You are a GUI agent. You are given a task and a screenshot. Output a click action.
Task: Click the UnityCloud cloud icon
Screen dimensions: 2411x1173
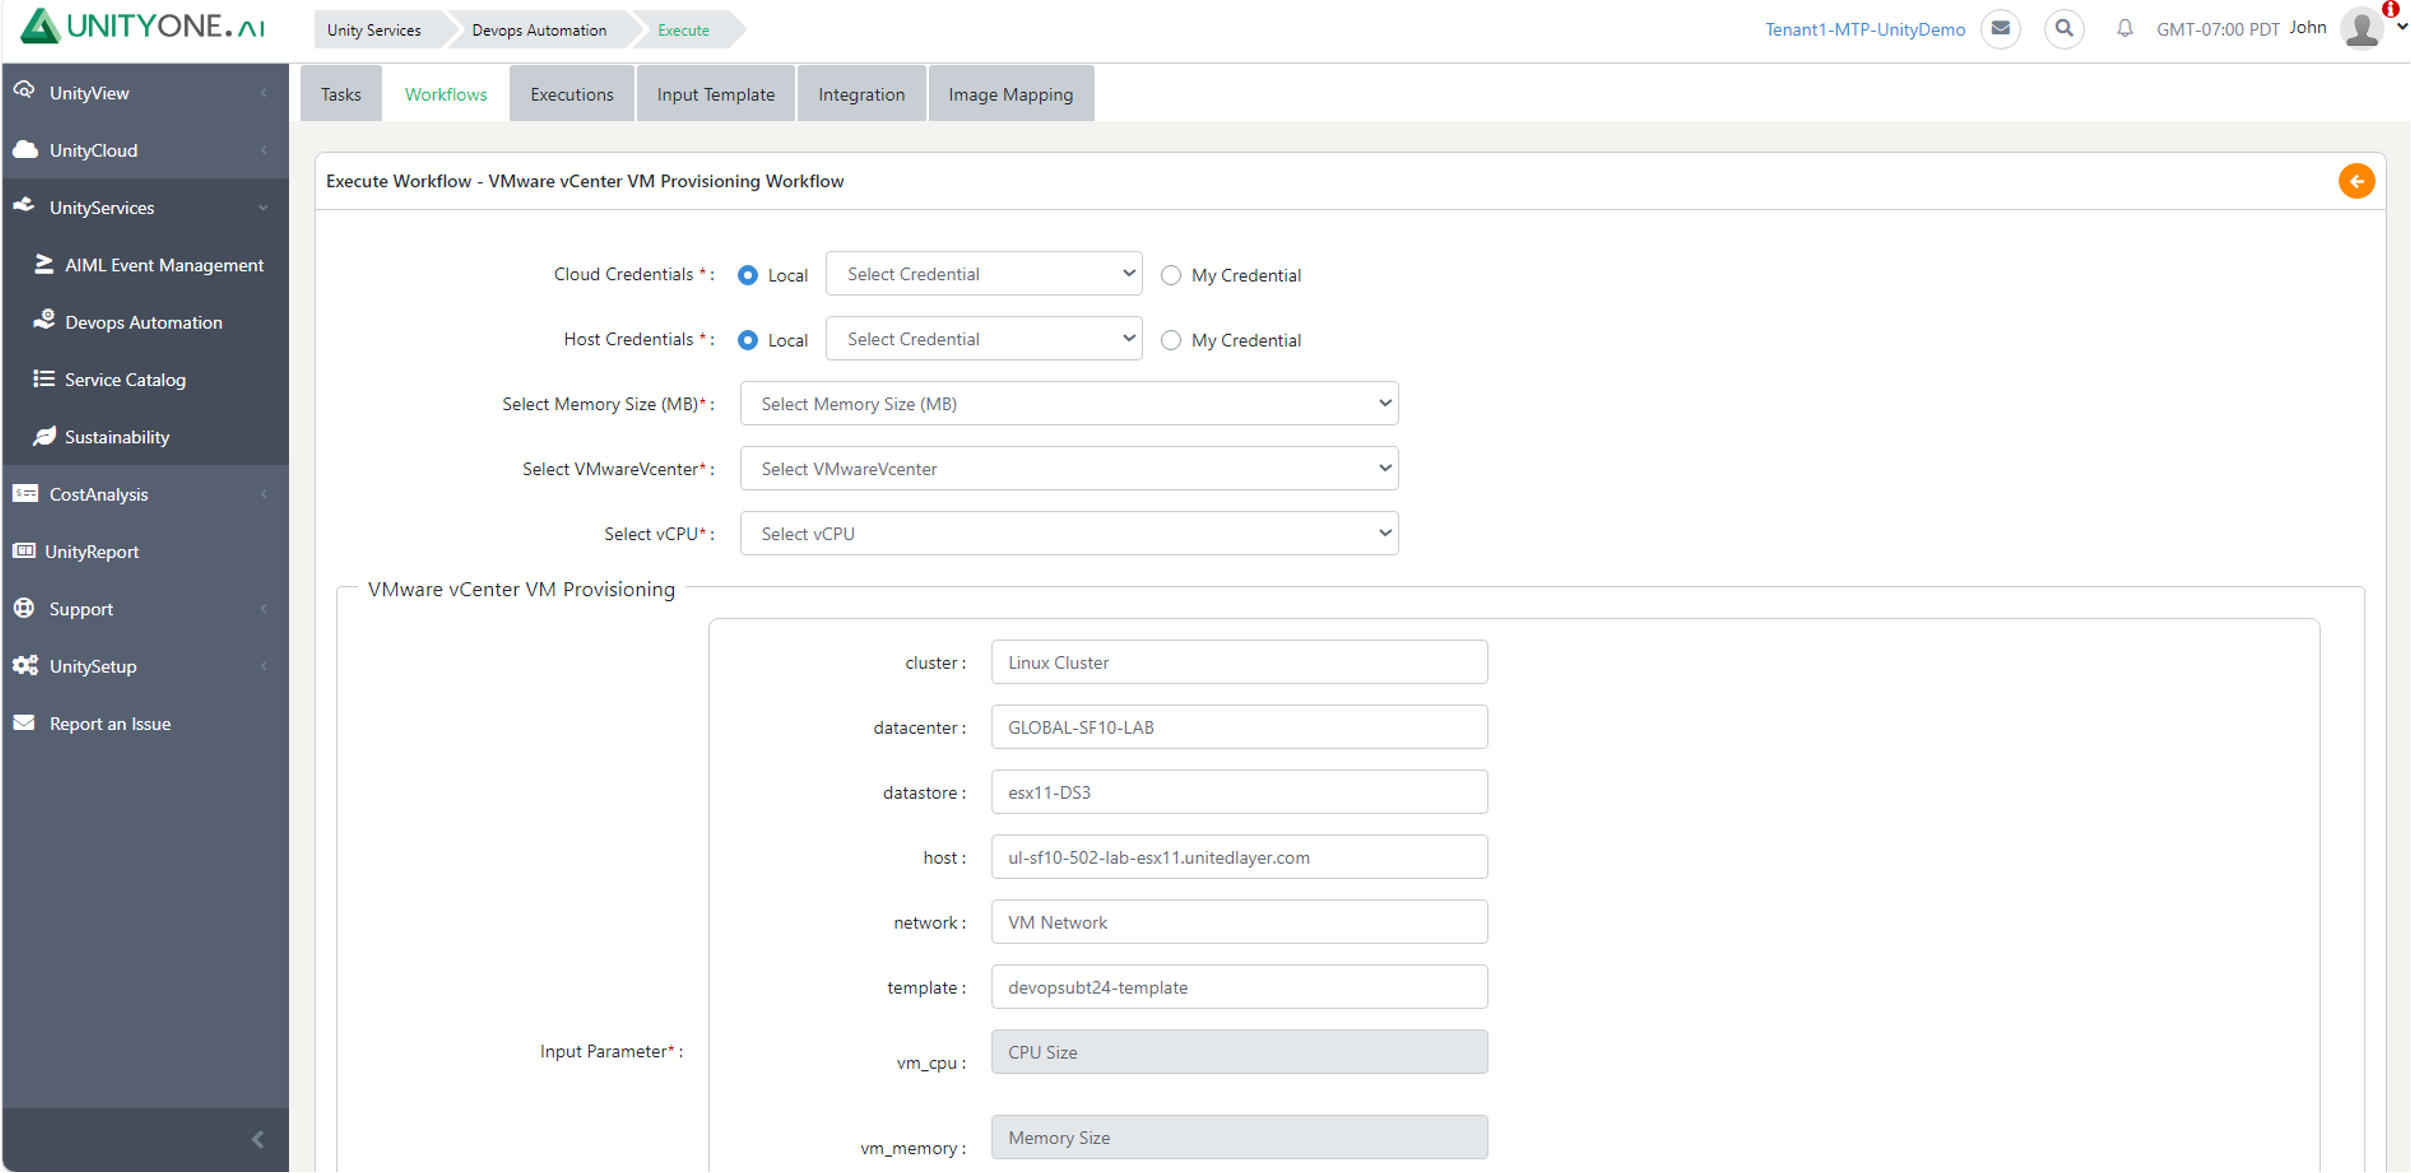pos(25,149)
